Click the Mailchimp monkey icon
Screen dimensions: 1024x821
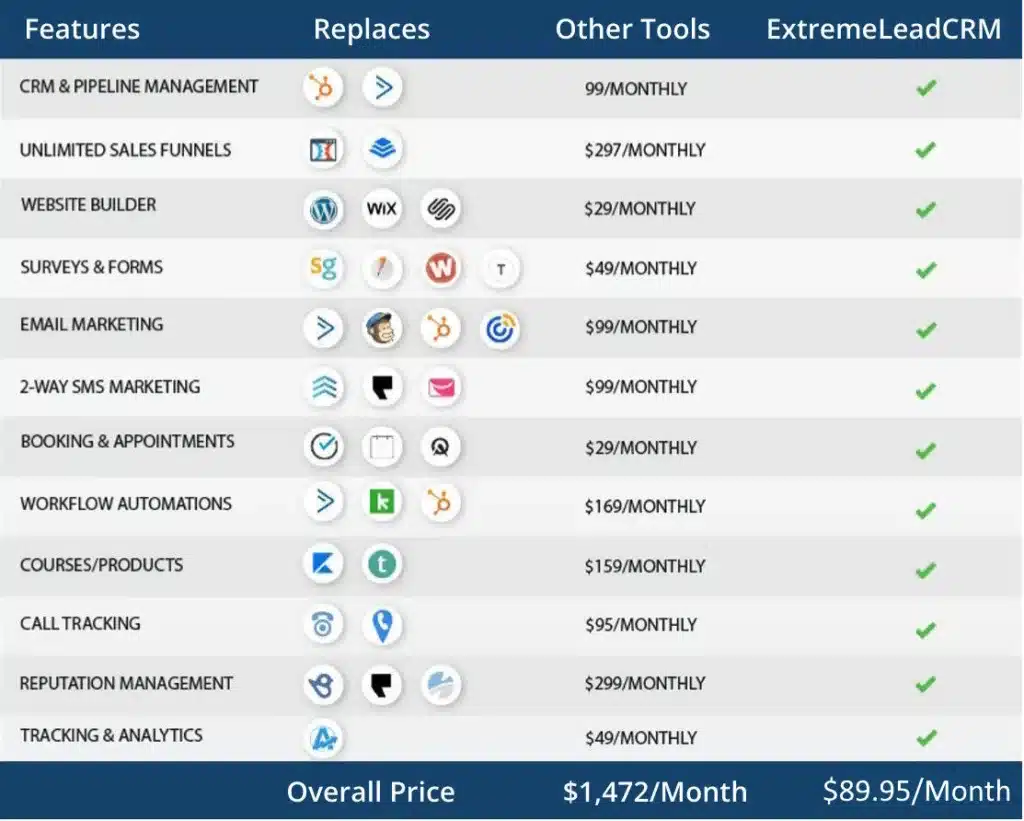[382, 328]
